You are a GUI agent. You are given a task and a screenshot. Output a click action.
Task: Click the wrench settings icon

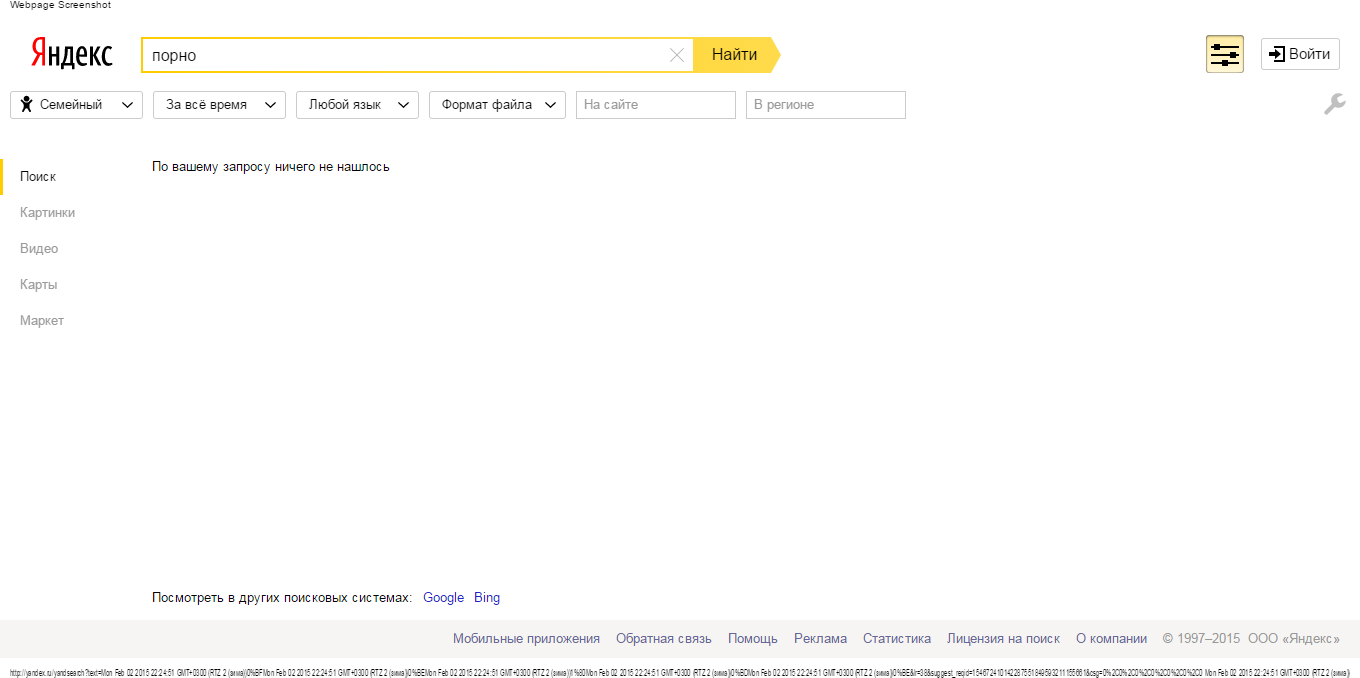(1334, 104)
